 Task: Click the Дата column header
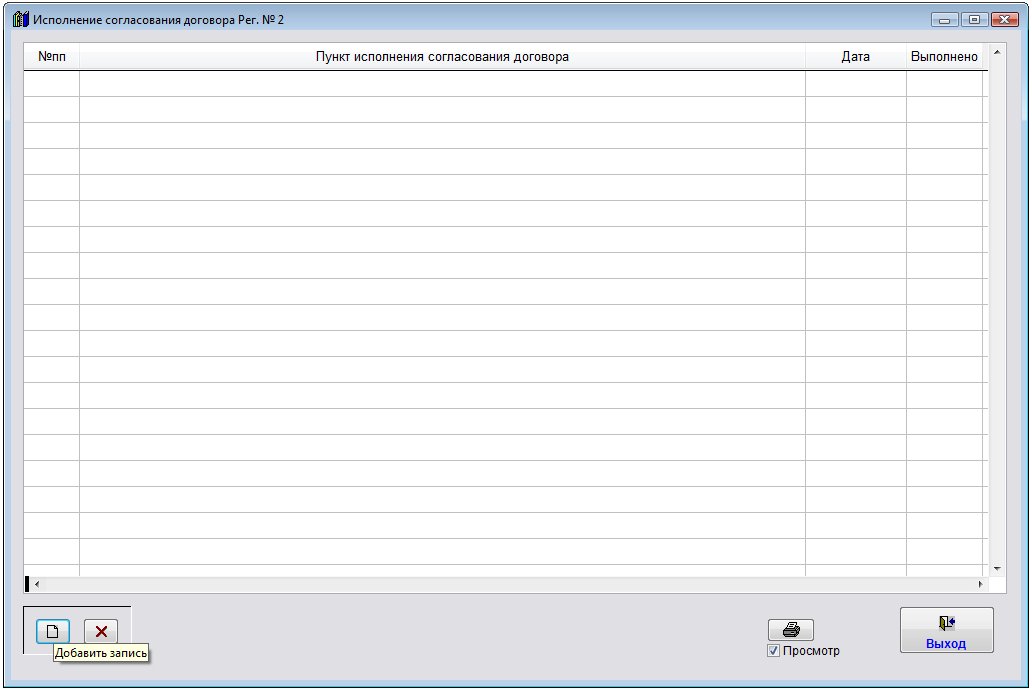856,57
